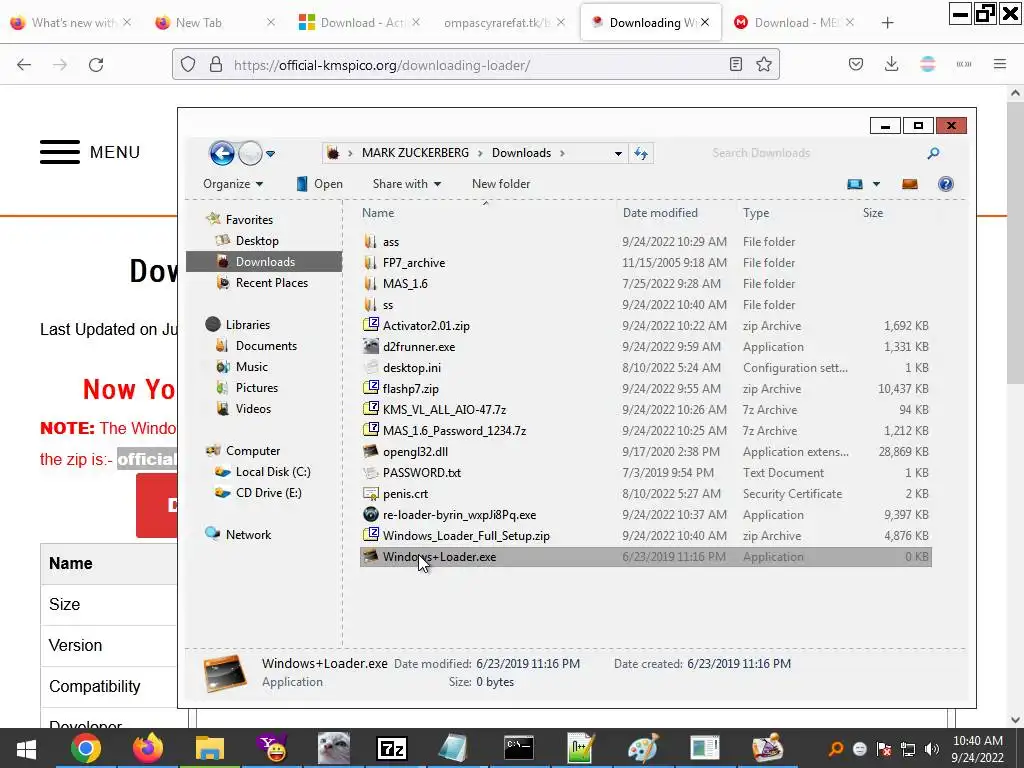Open Chrome from the taskbar

(x=86, y=748)
